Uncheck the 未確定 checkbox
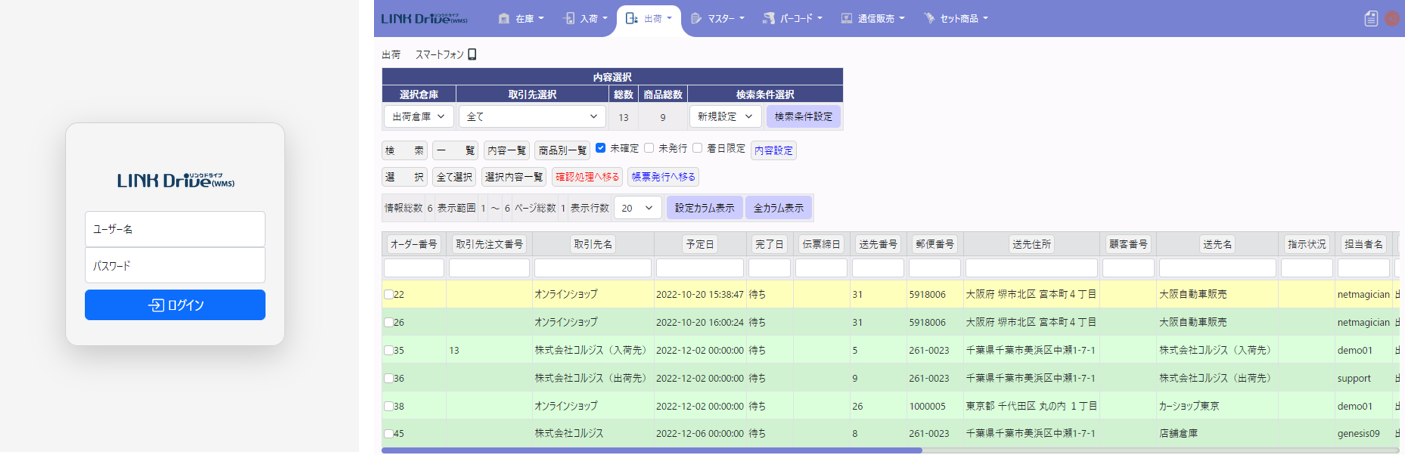1405x455 pixels. tap(601, 148)
